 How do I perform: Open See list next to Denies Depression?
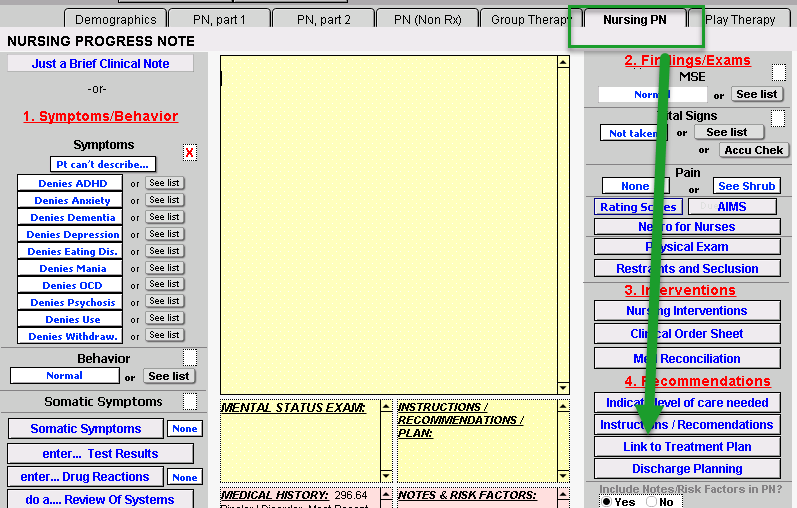(x=164, y=234)
